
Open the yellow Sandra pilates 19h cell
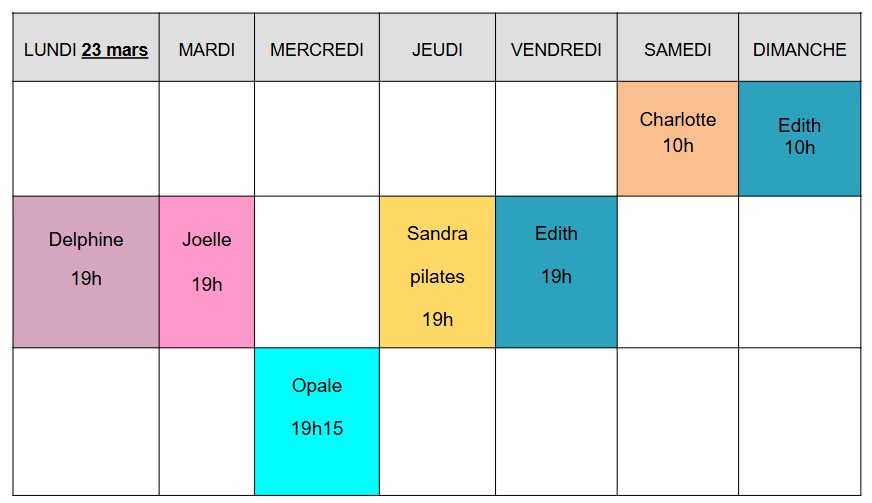437,271
